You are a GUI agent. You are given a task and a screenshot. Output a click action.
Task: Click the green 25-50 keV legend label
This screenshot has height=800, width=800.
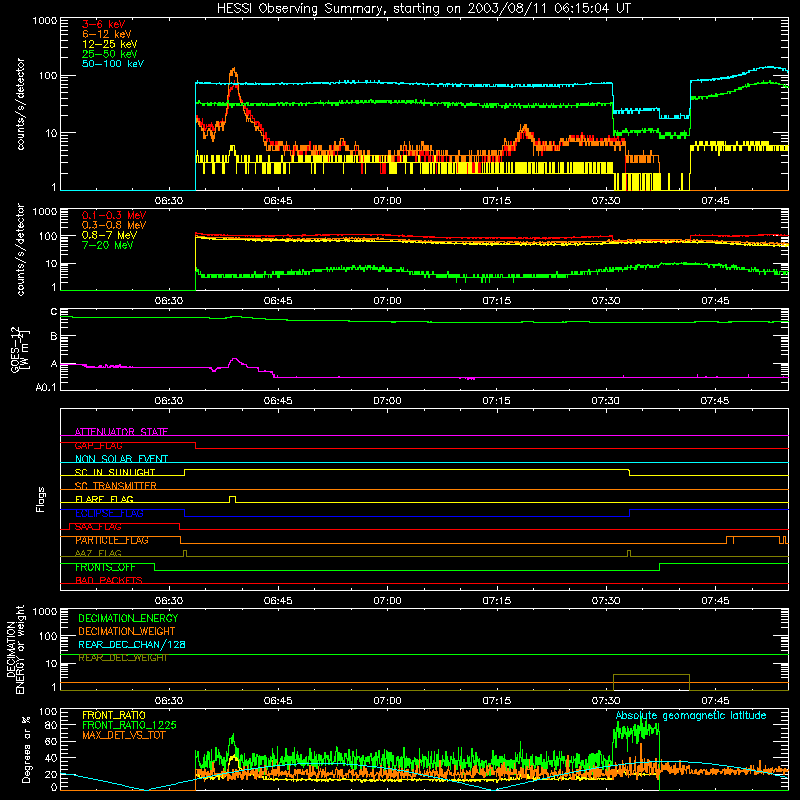pos(109,54)
